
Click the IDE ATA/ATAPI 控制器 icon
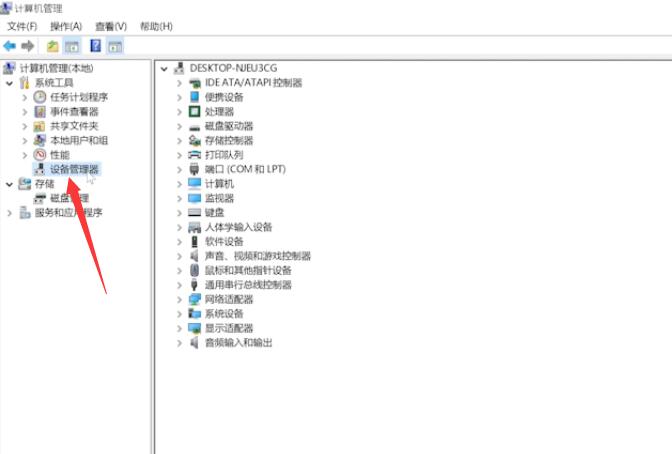click(x=195, y=83)
